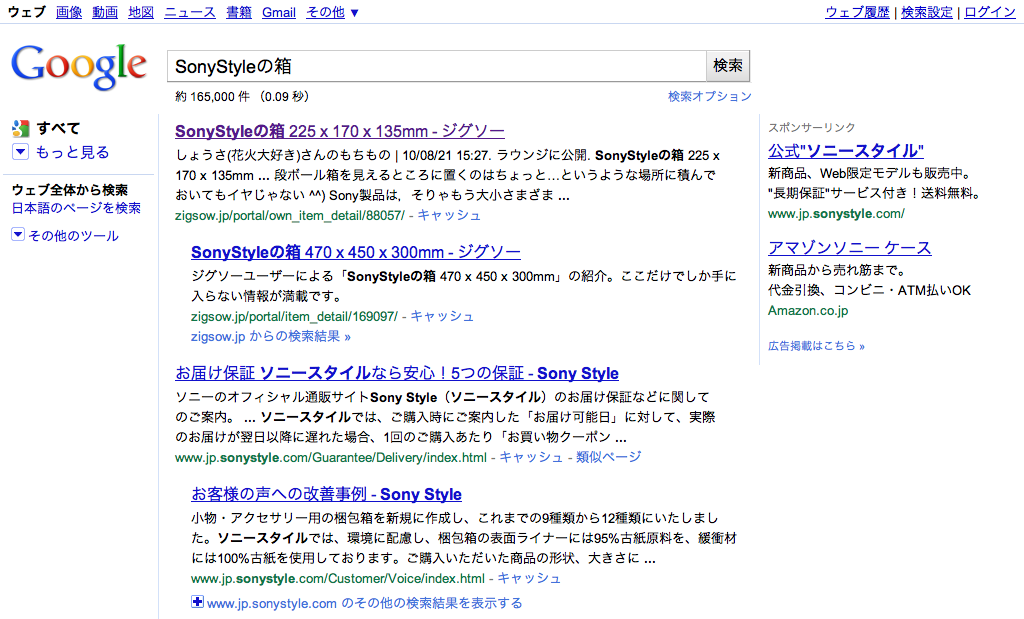
Task: Open cached version of Customer/Voice result
Action: pos(529,579)
